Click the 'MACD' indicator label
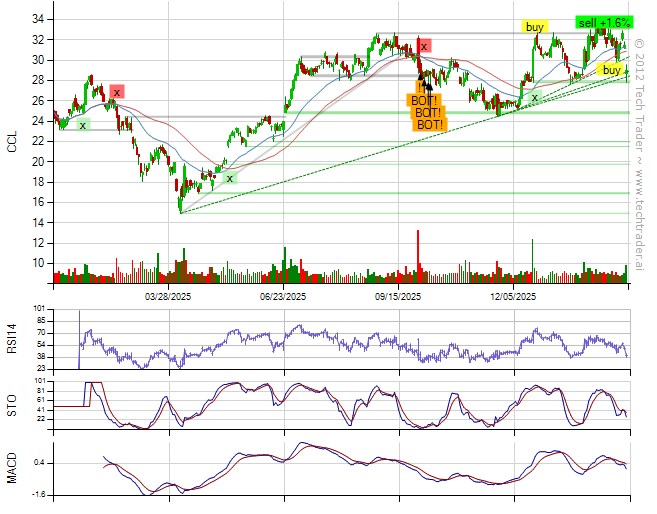This screenshot has width=657, height=514. tap(12, 468)
